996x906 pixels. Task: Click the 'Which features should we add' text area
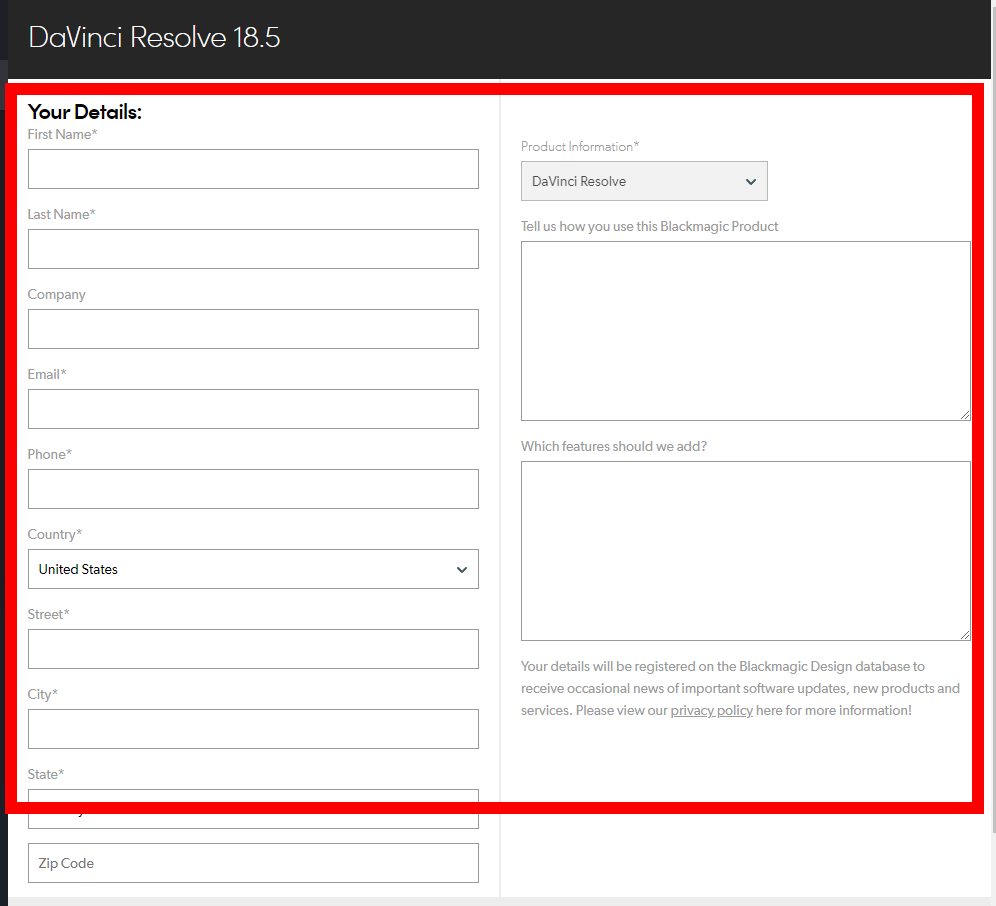[x=746, y=551]
